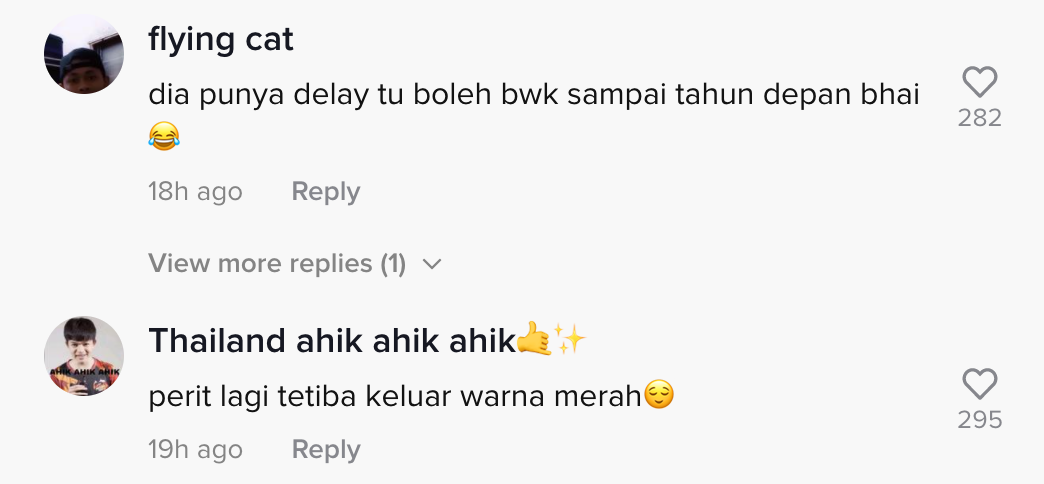Click the 282 likes count
1044x484 pixels.
pos(979,118)
